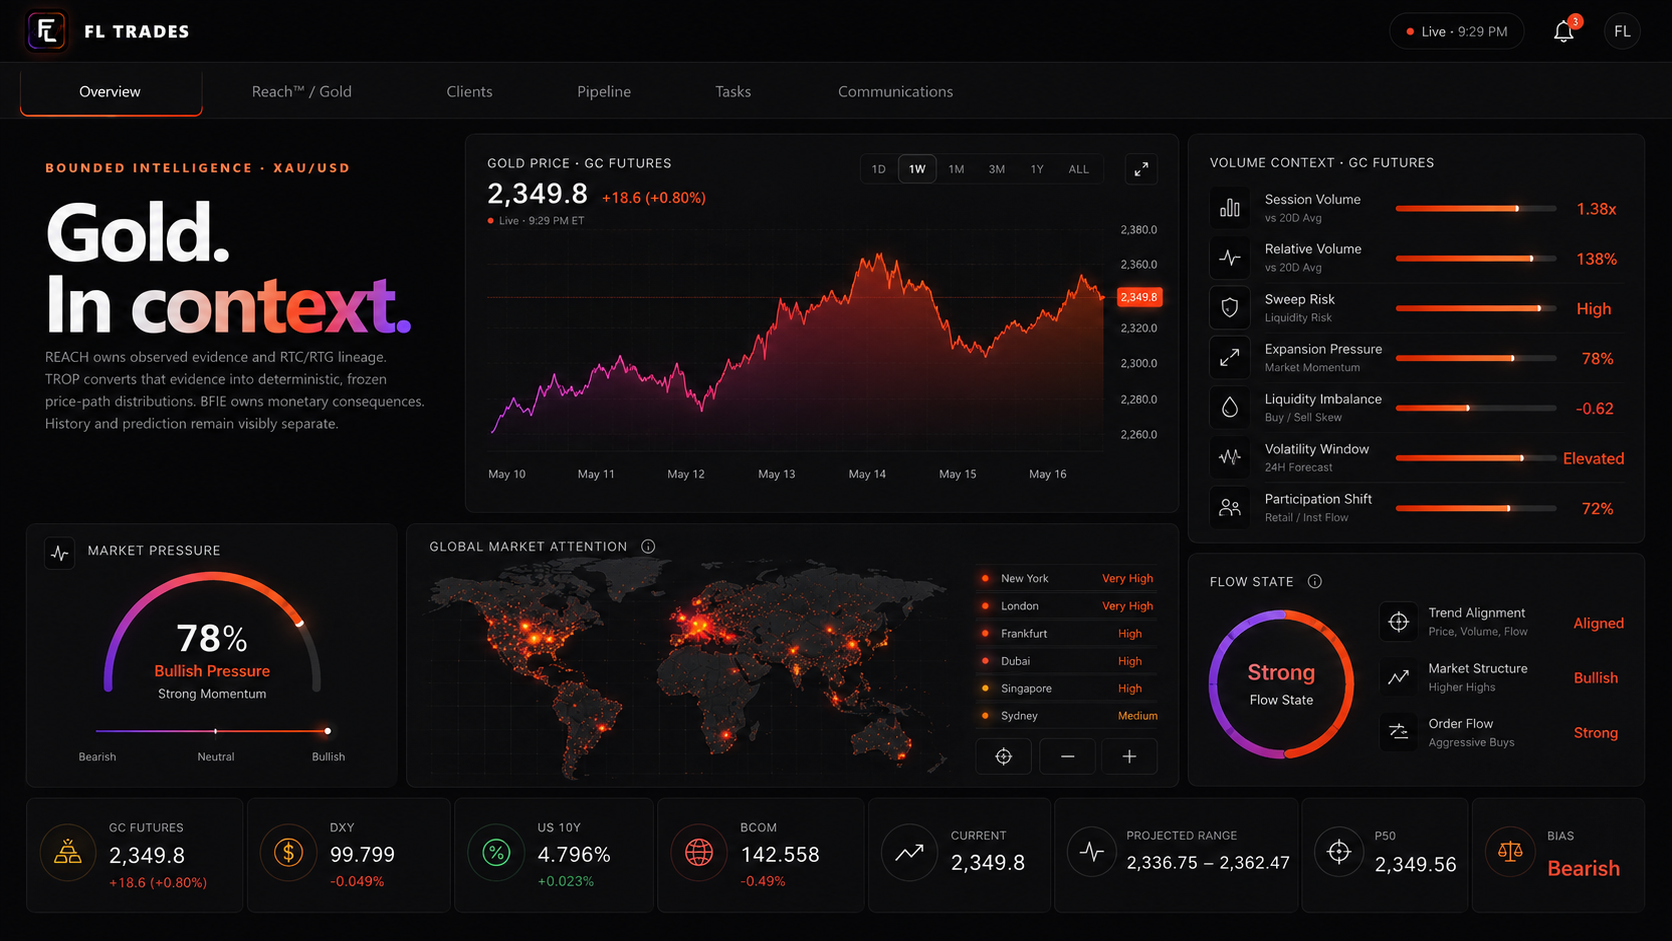Open the FL user avatar menu
The image size is (1672, 941).
pos(1622,31)
